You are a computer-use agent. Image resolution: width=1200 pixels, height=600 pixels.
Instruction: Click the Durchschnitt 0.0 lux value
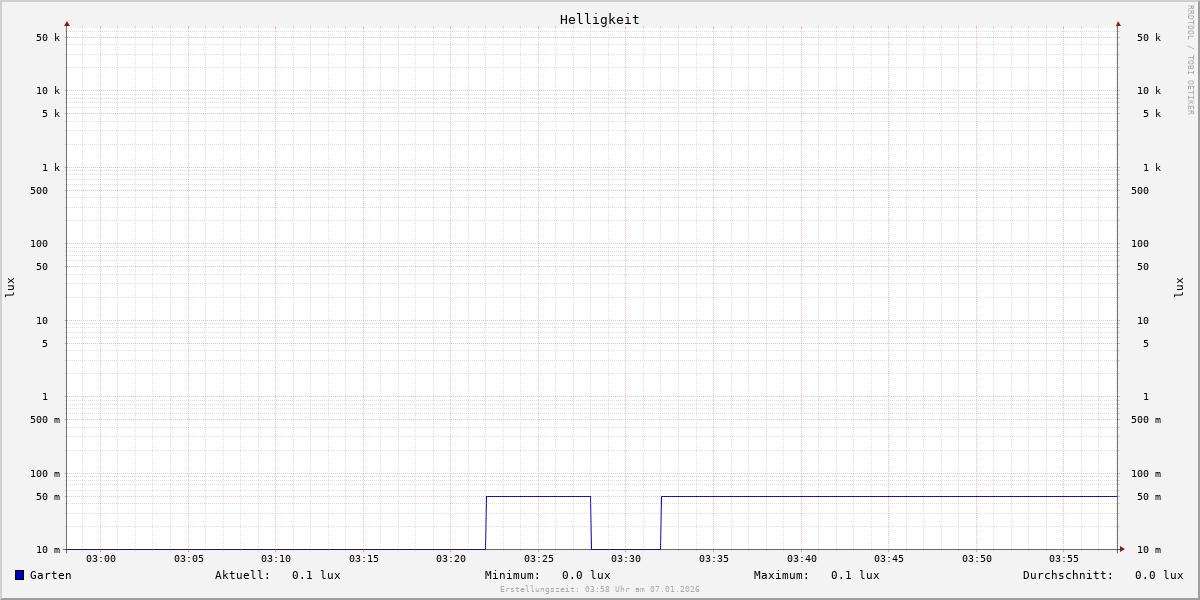1158,575
